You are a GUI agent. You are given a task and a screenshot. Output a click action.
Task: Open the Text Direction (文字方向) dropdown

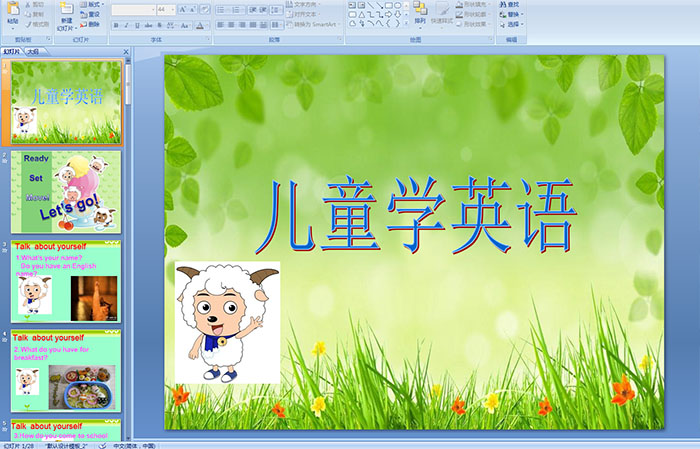(303, 4)
